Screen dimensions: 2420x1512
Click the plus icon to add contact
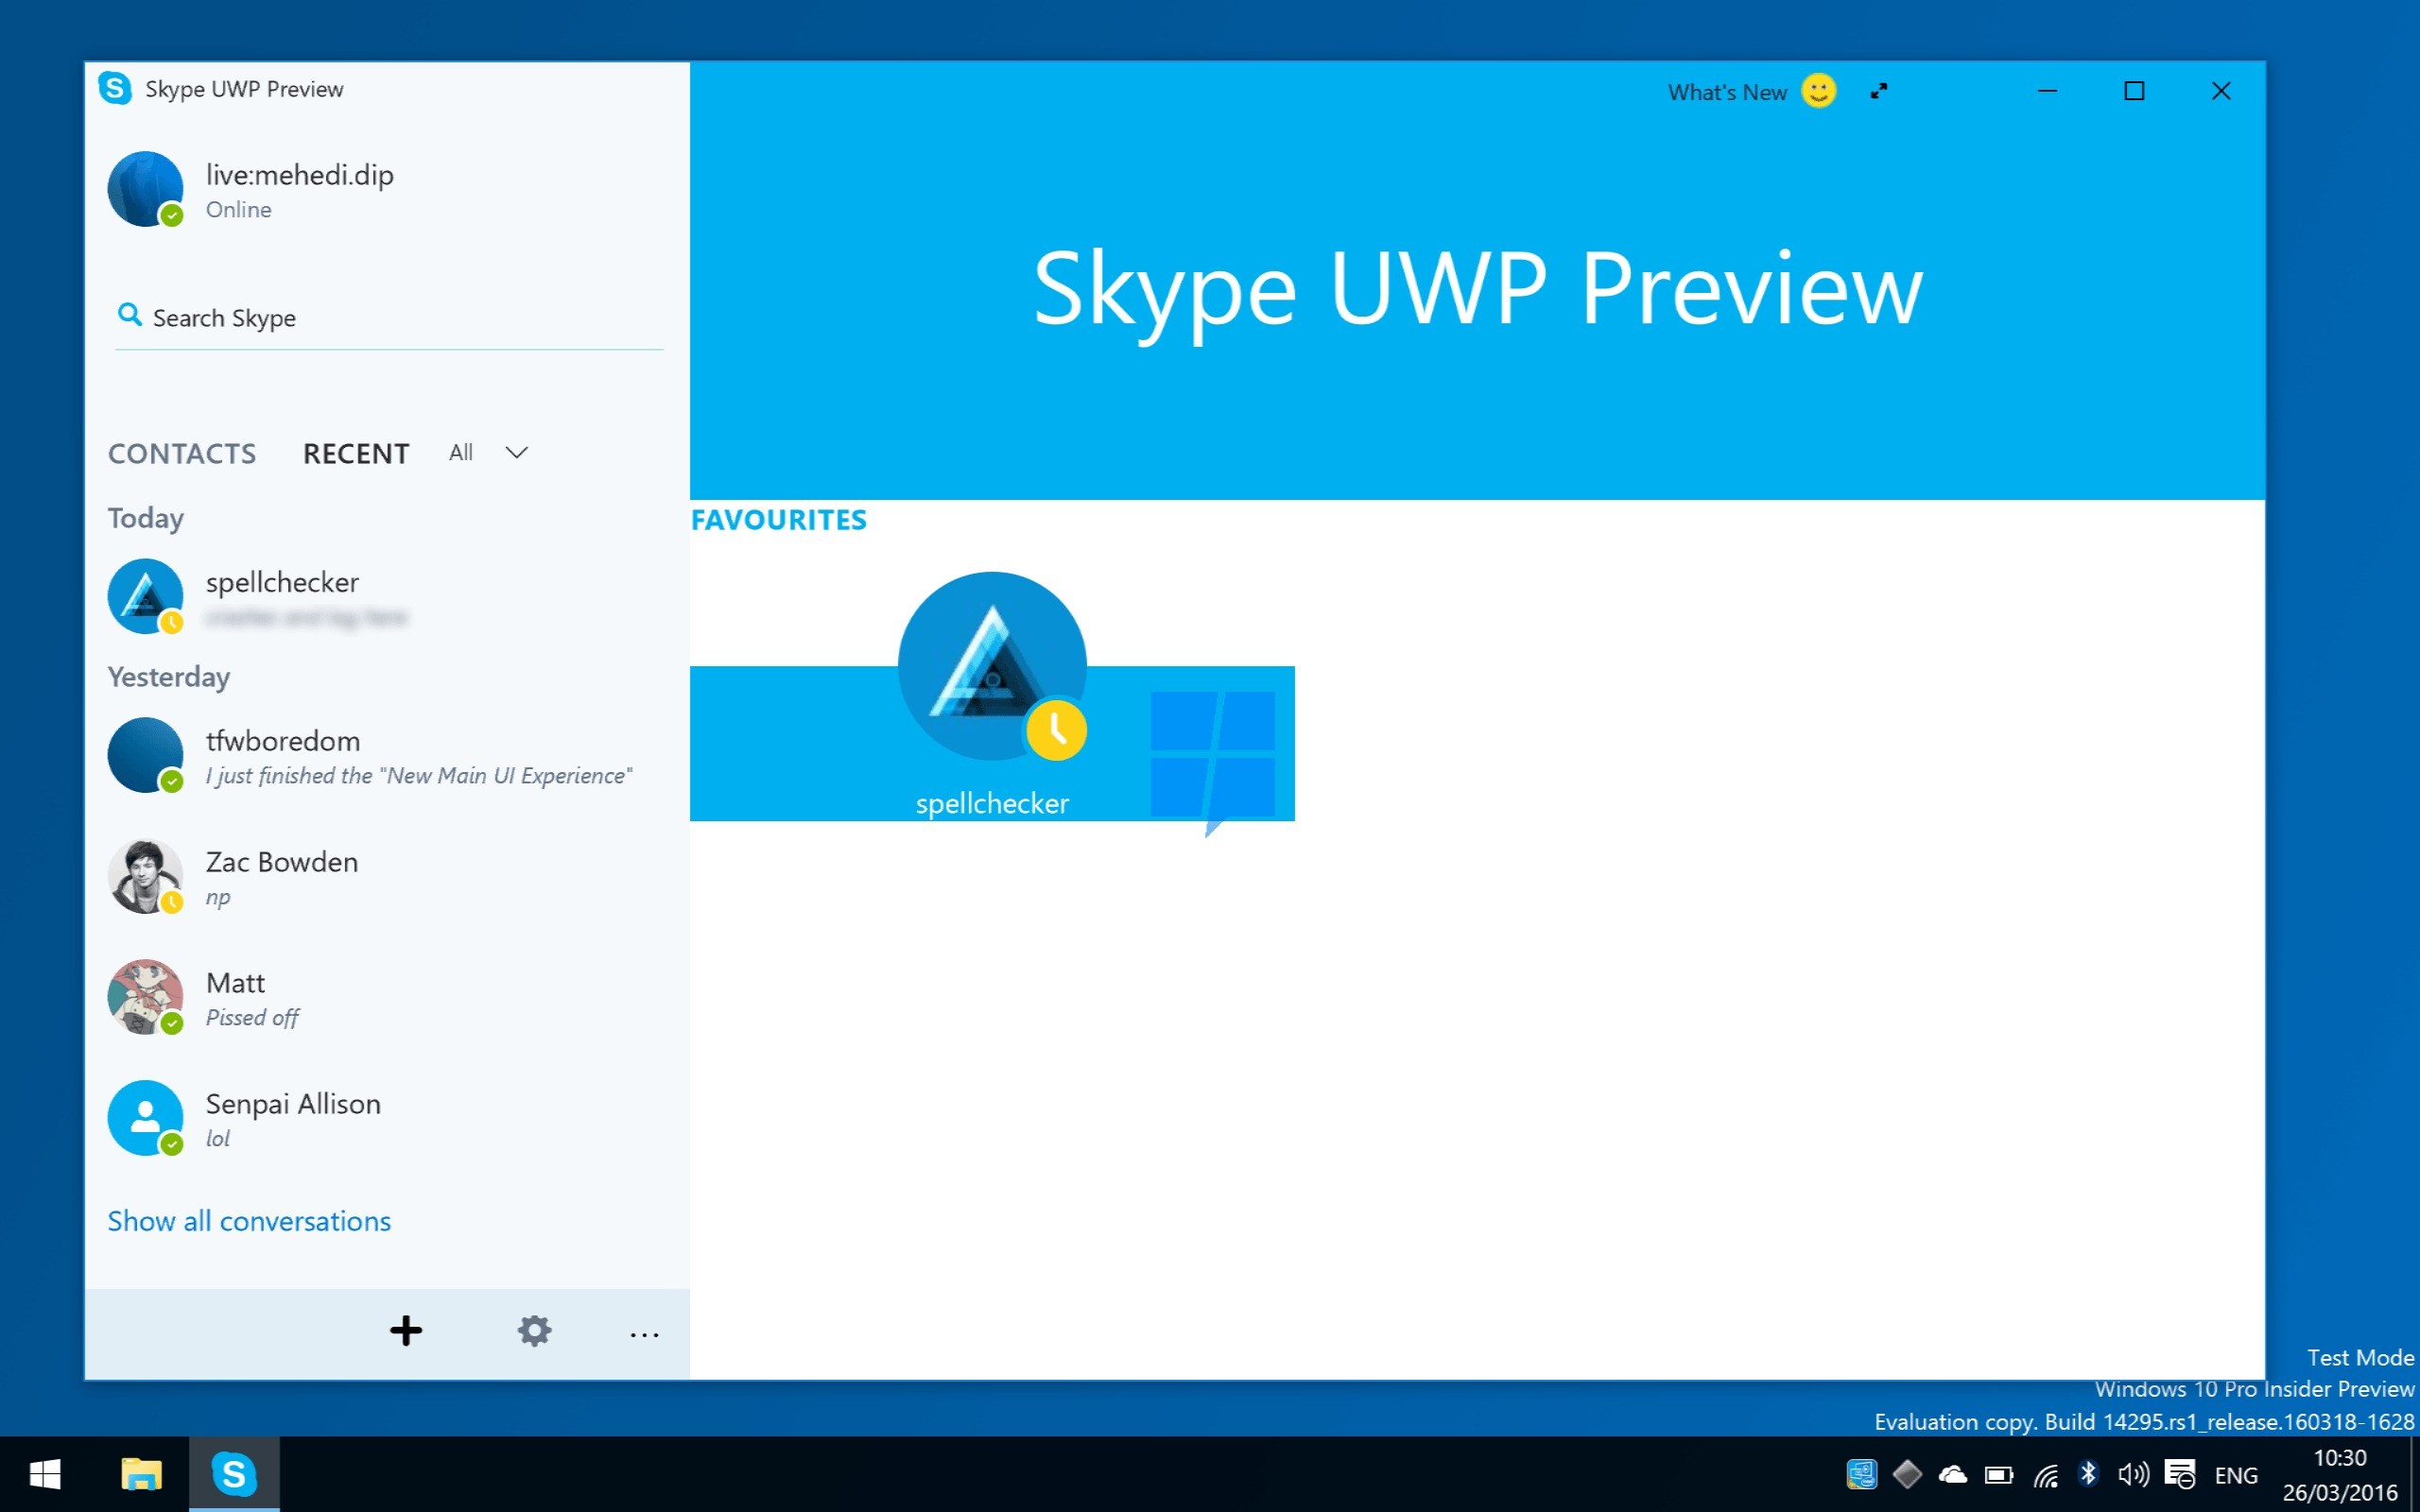(406, 1331)
